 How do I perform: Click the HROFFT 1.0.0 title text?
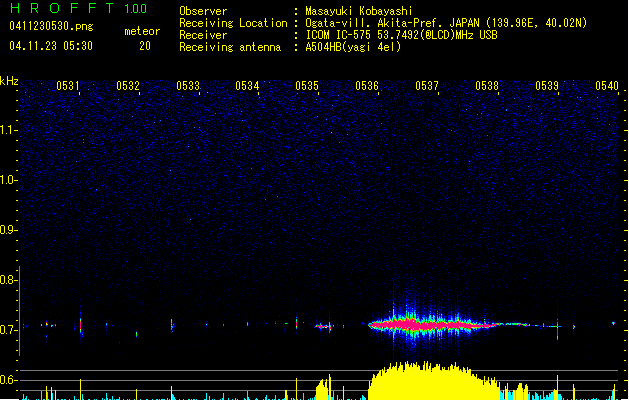coord(78,8)
